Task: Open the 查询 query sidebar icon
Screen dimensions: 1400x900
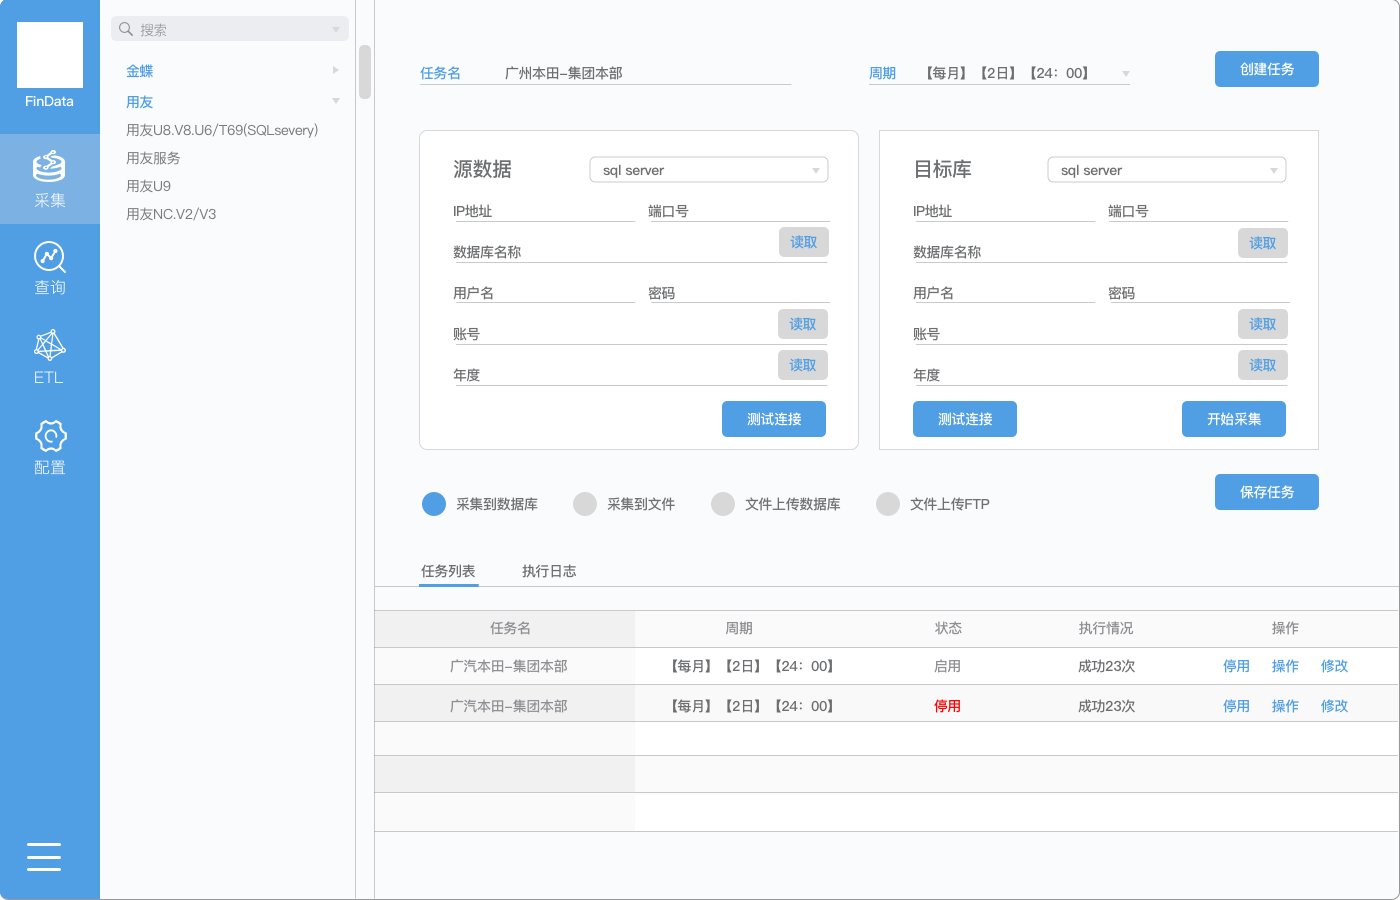Action: click(x=50, y=268)
